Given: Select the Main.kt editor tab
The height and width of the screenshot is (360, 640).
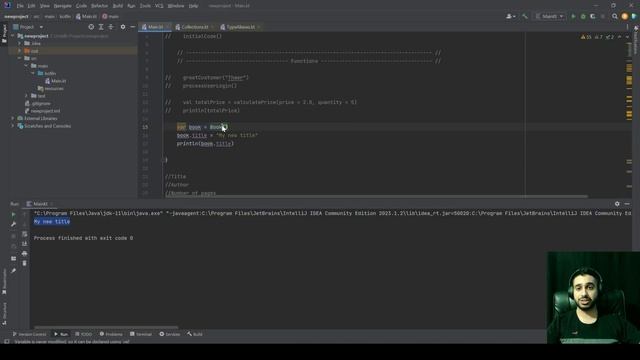Looking at the screenshot, I should (x=155, y=27).
